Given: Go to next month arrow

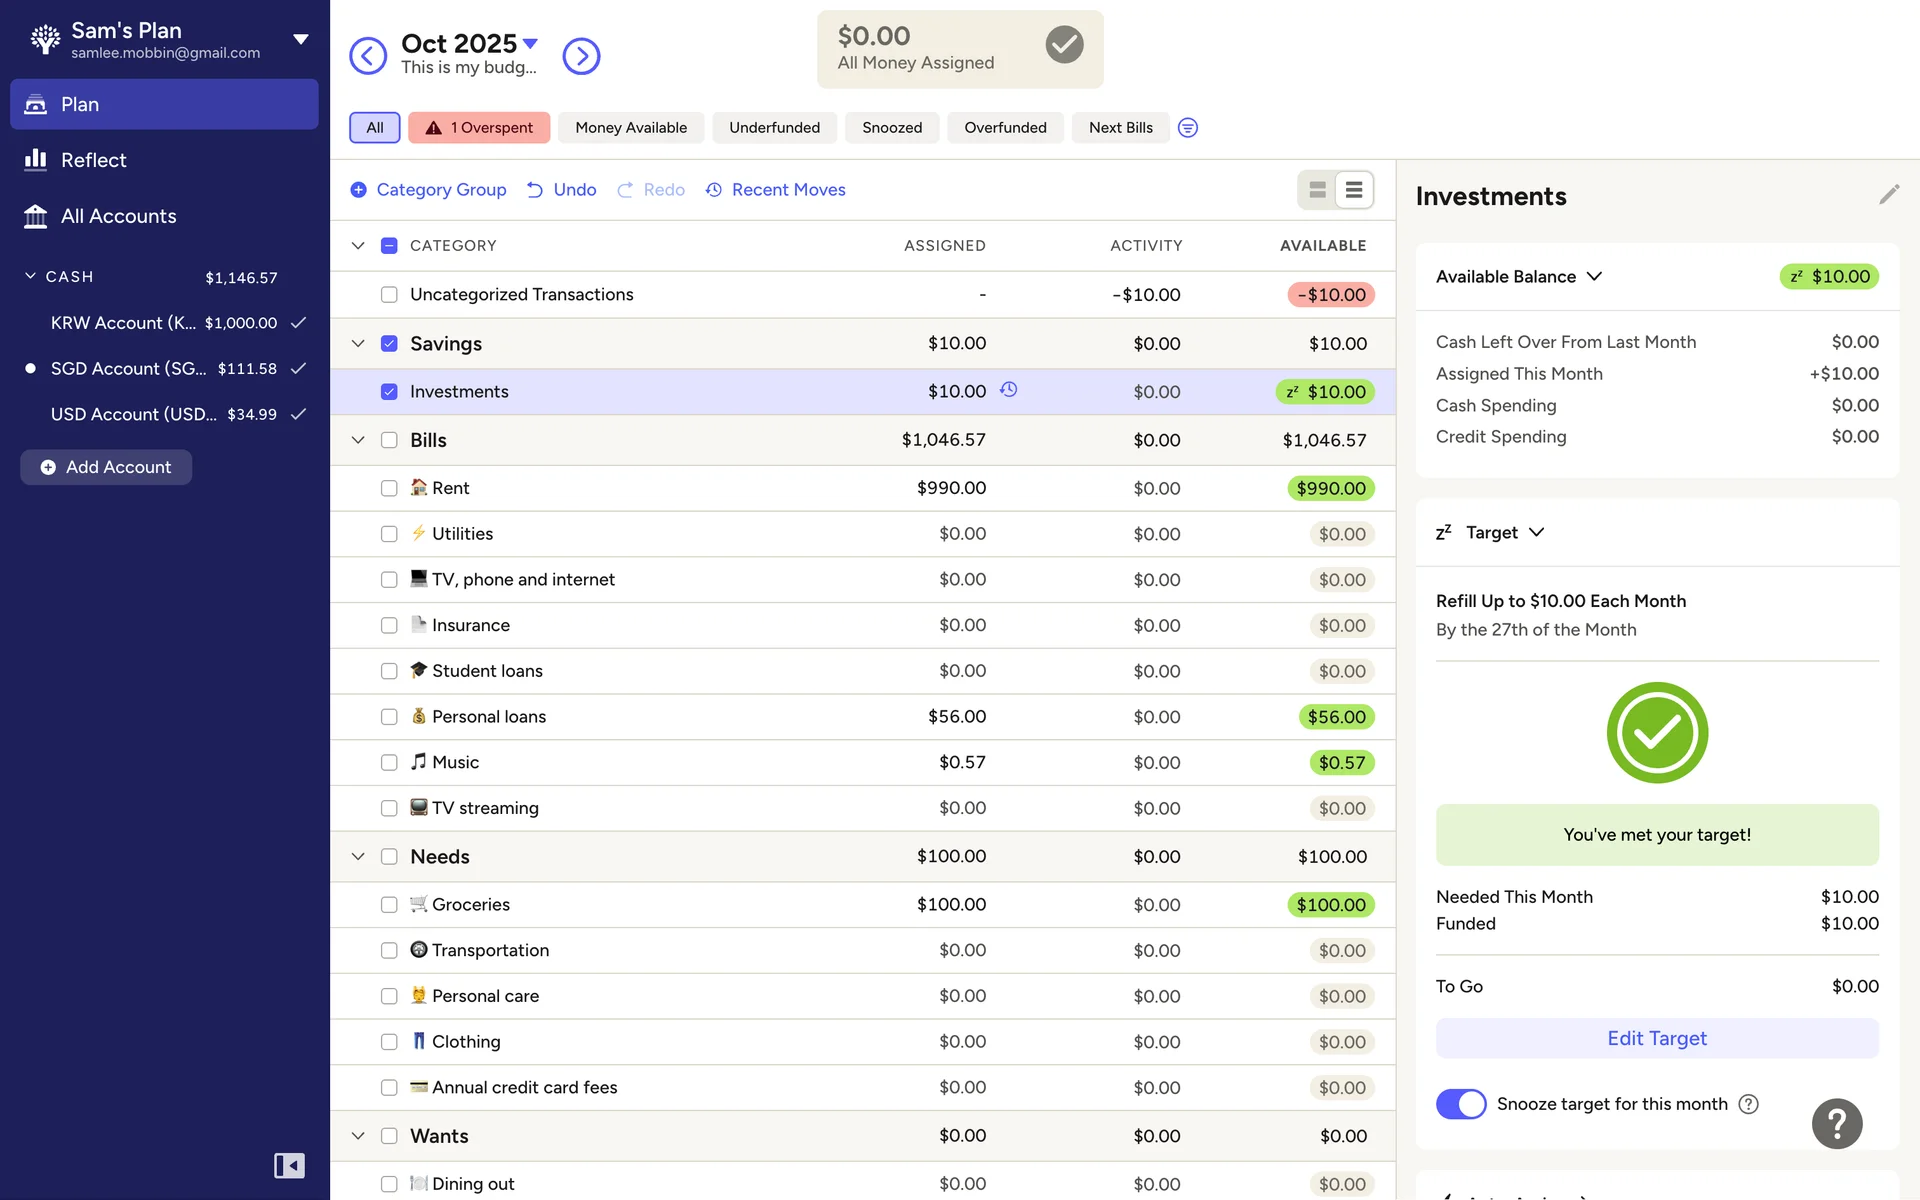Looking at the screenshot, I should click(581, 56).
